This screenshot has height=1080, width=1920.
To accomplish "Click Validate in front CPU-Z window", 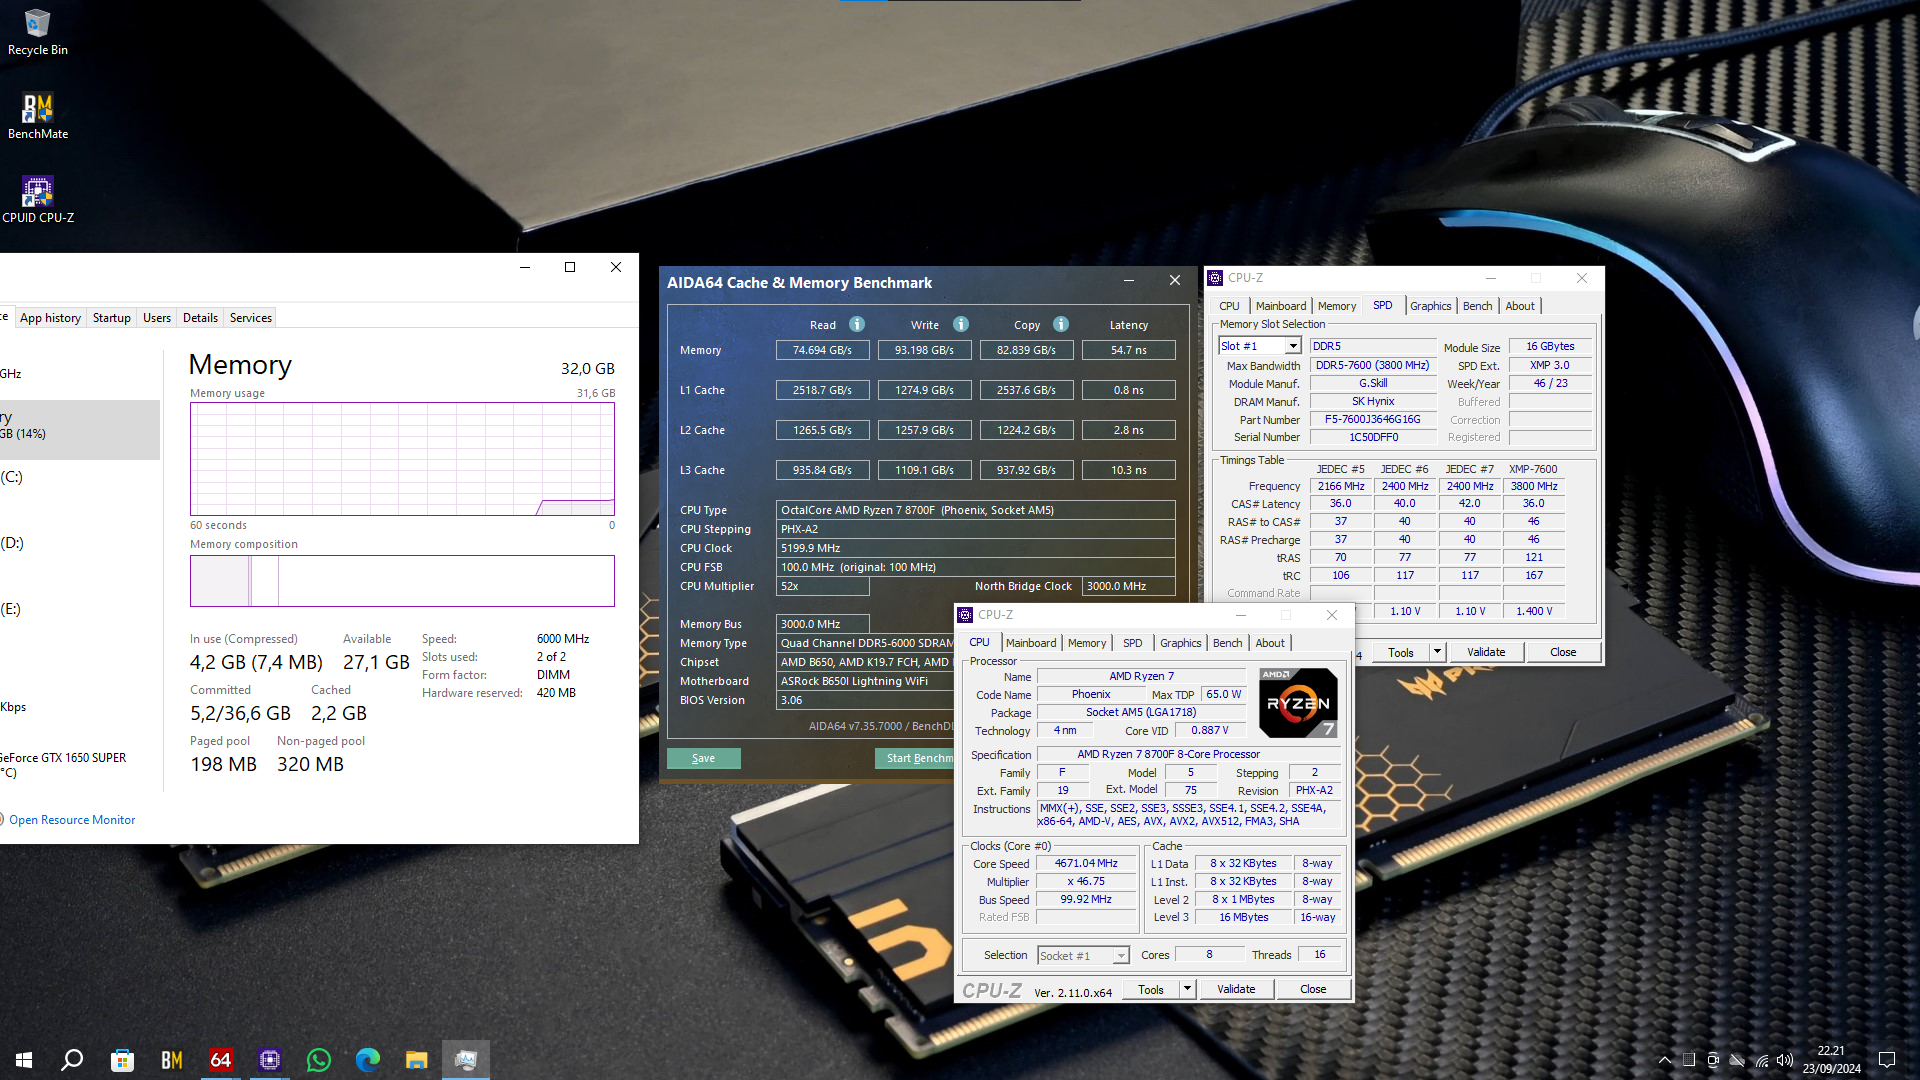I will (1236, 989).
